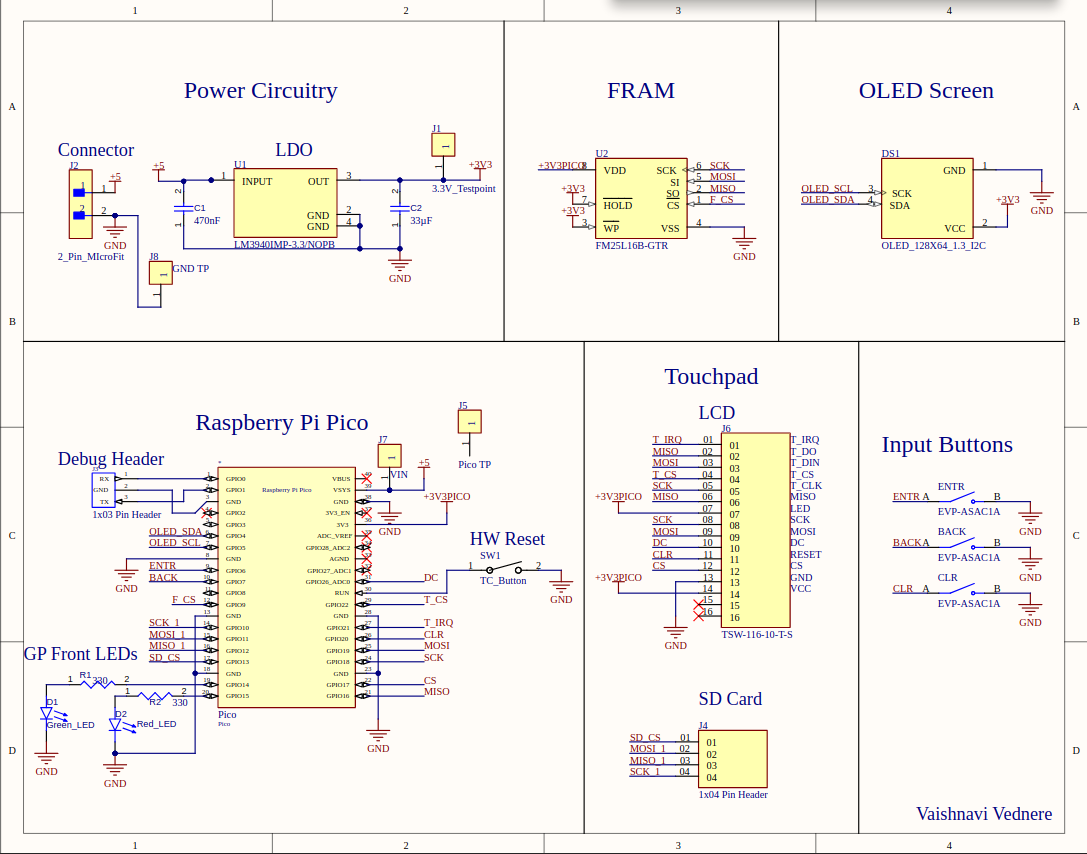Select the J3 1x03 debug pin header
Screen dimensions: 1087x854
coord(103,491)
